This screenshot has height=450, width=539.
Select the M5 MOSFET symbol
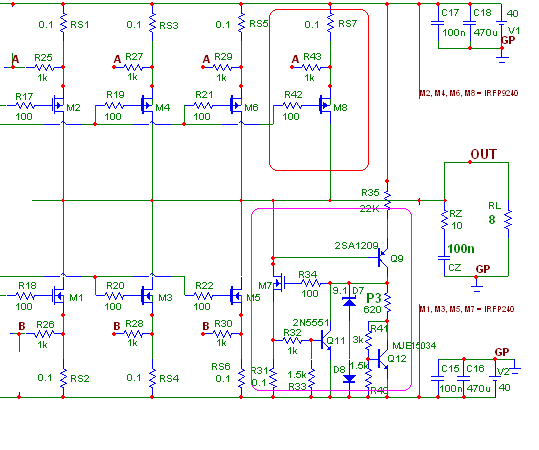pyautogui.click(x=236, y=296)
